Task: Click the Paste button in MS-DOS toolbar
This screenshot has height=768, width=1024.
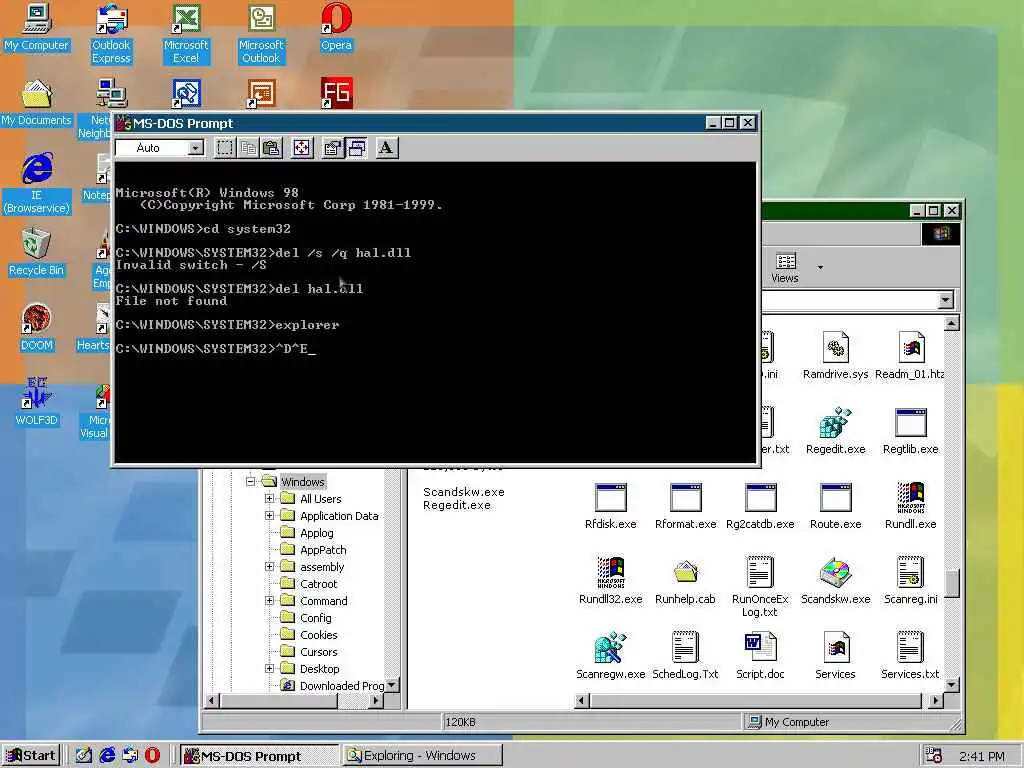Action: coord(272,148)
